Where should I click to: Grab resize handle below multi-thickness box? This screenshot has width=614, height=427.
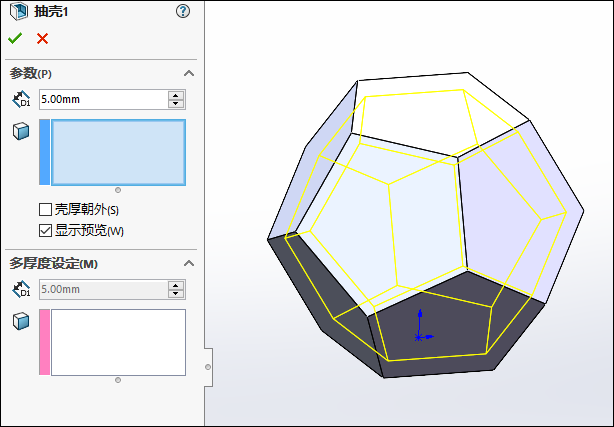[x=118, y=380]
